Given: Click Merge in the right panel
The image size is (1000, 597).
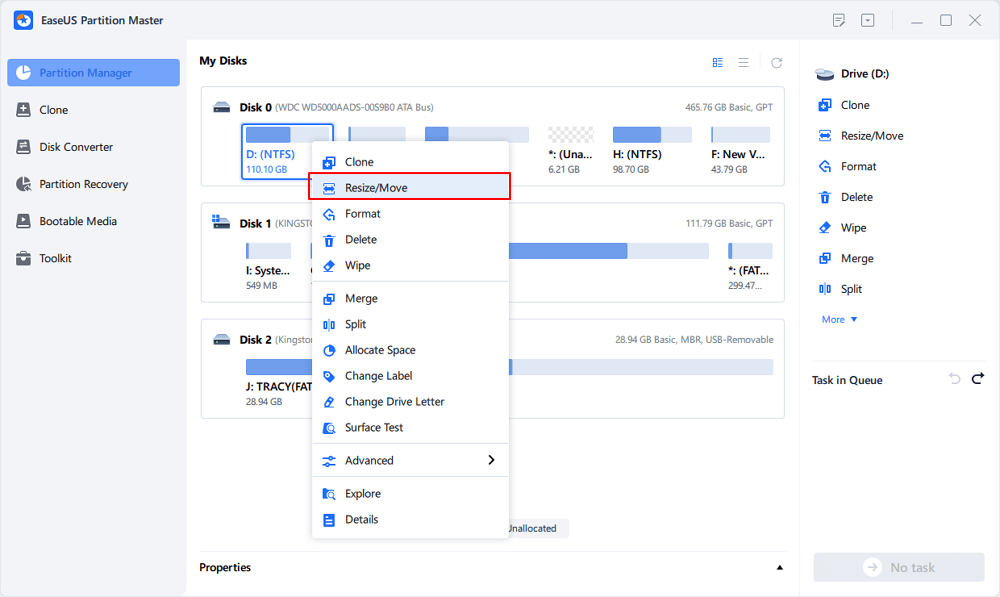Looking at the screenshot, I should click(x=856, y=258).
